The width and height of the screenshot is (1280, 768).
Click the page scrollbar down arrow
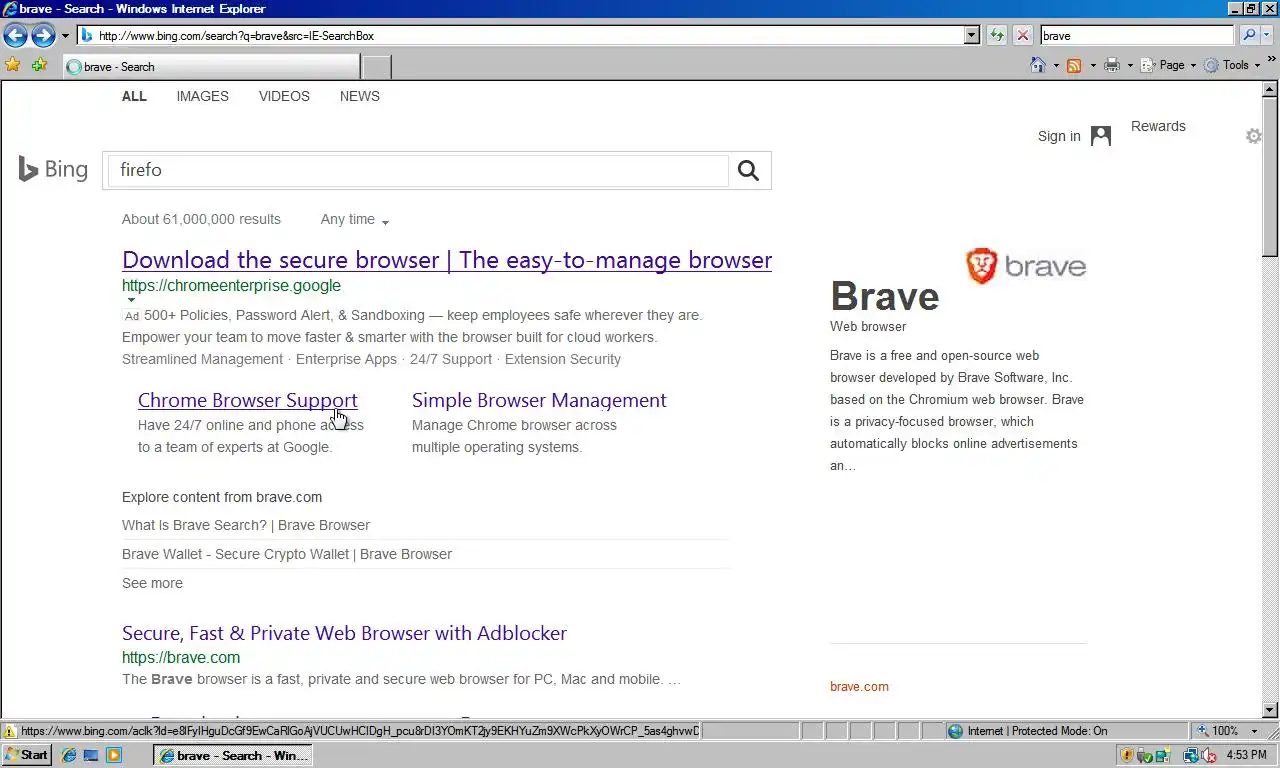pyautogui.click(x=1270, y=710)
